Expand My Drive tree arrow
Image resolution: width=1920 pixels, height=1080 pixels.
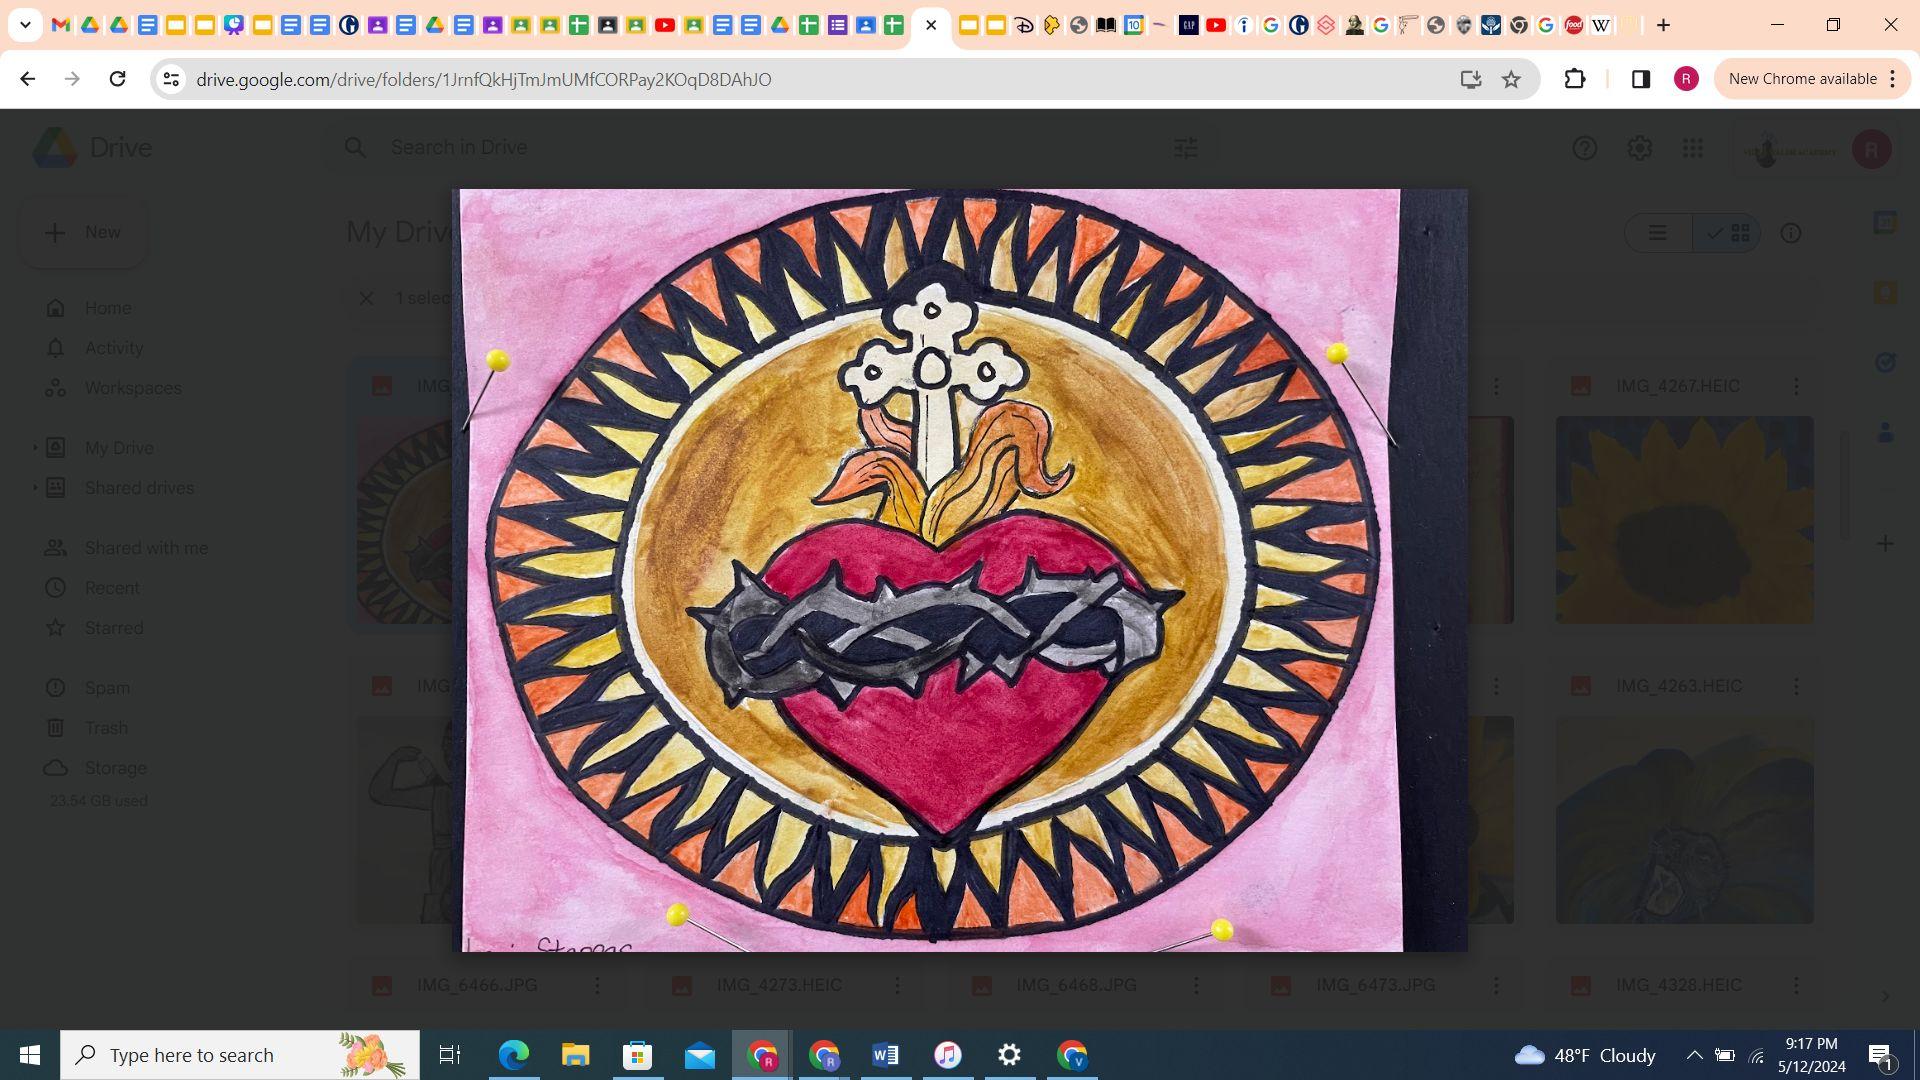pos(35,448)
